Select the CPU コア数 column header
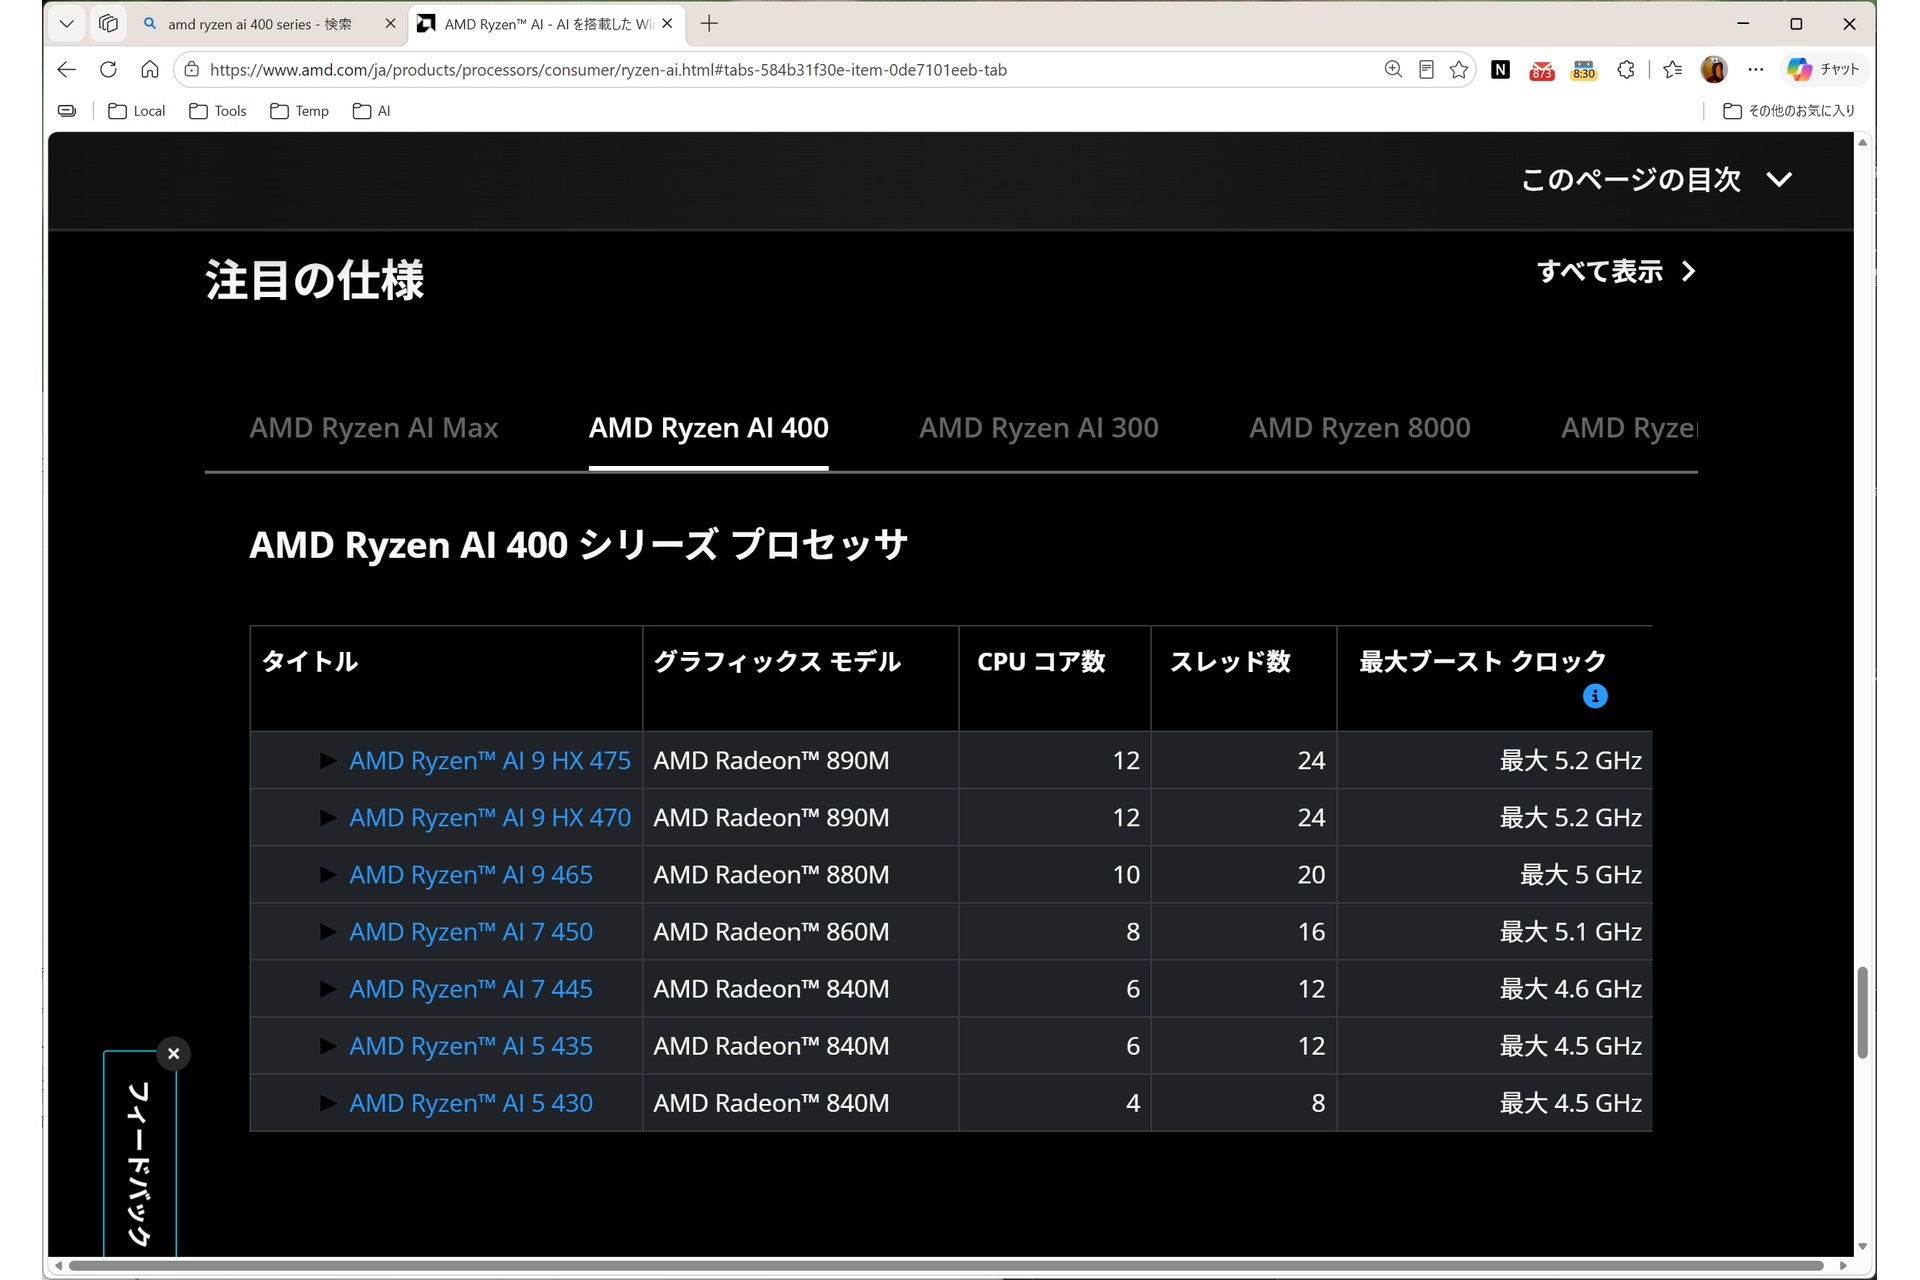1920x1280 pixels. pos(1055,679)
